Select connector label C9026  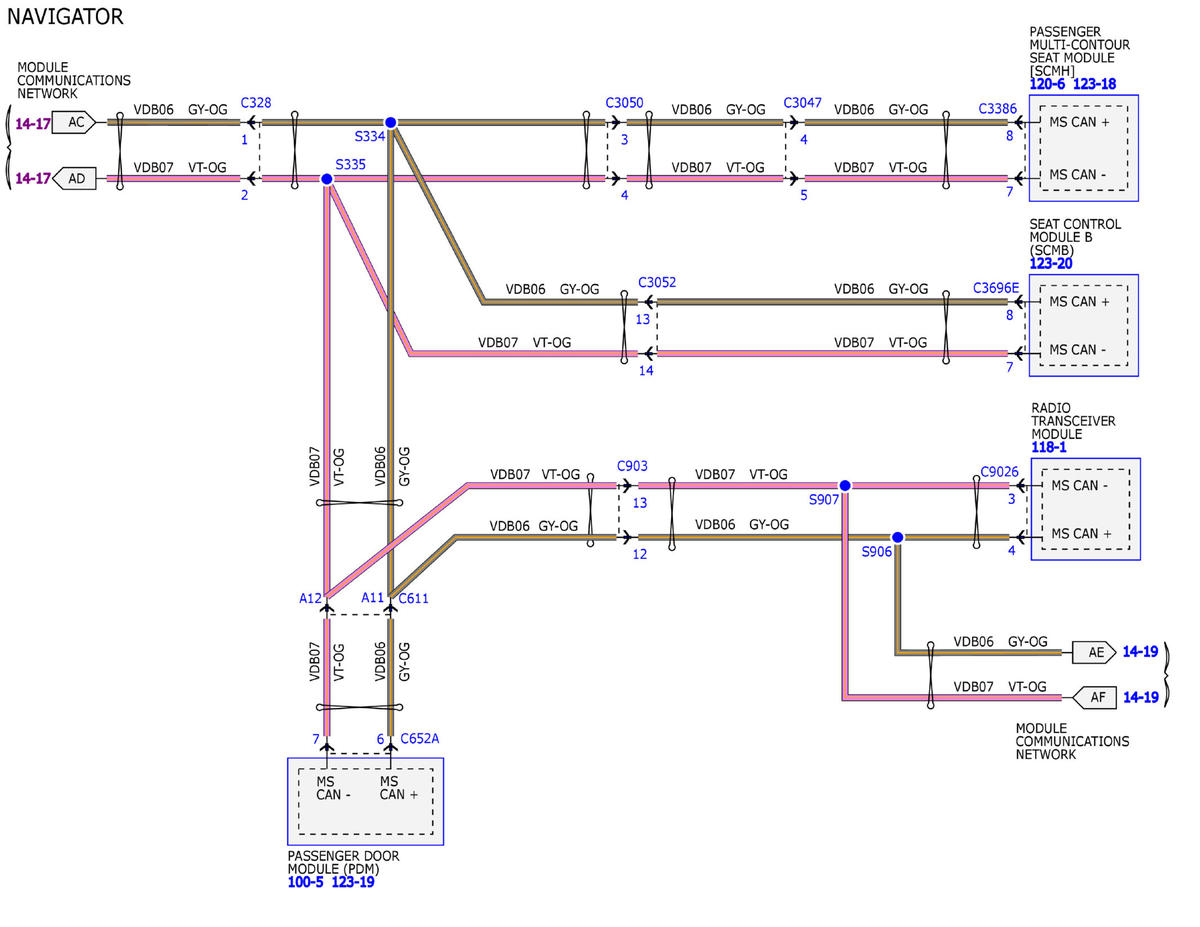[999, 472]
